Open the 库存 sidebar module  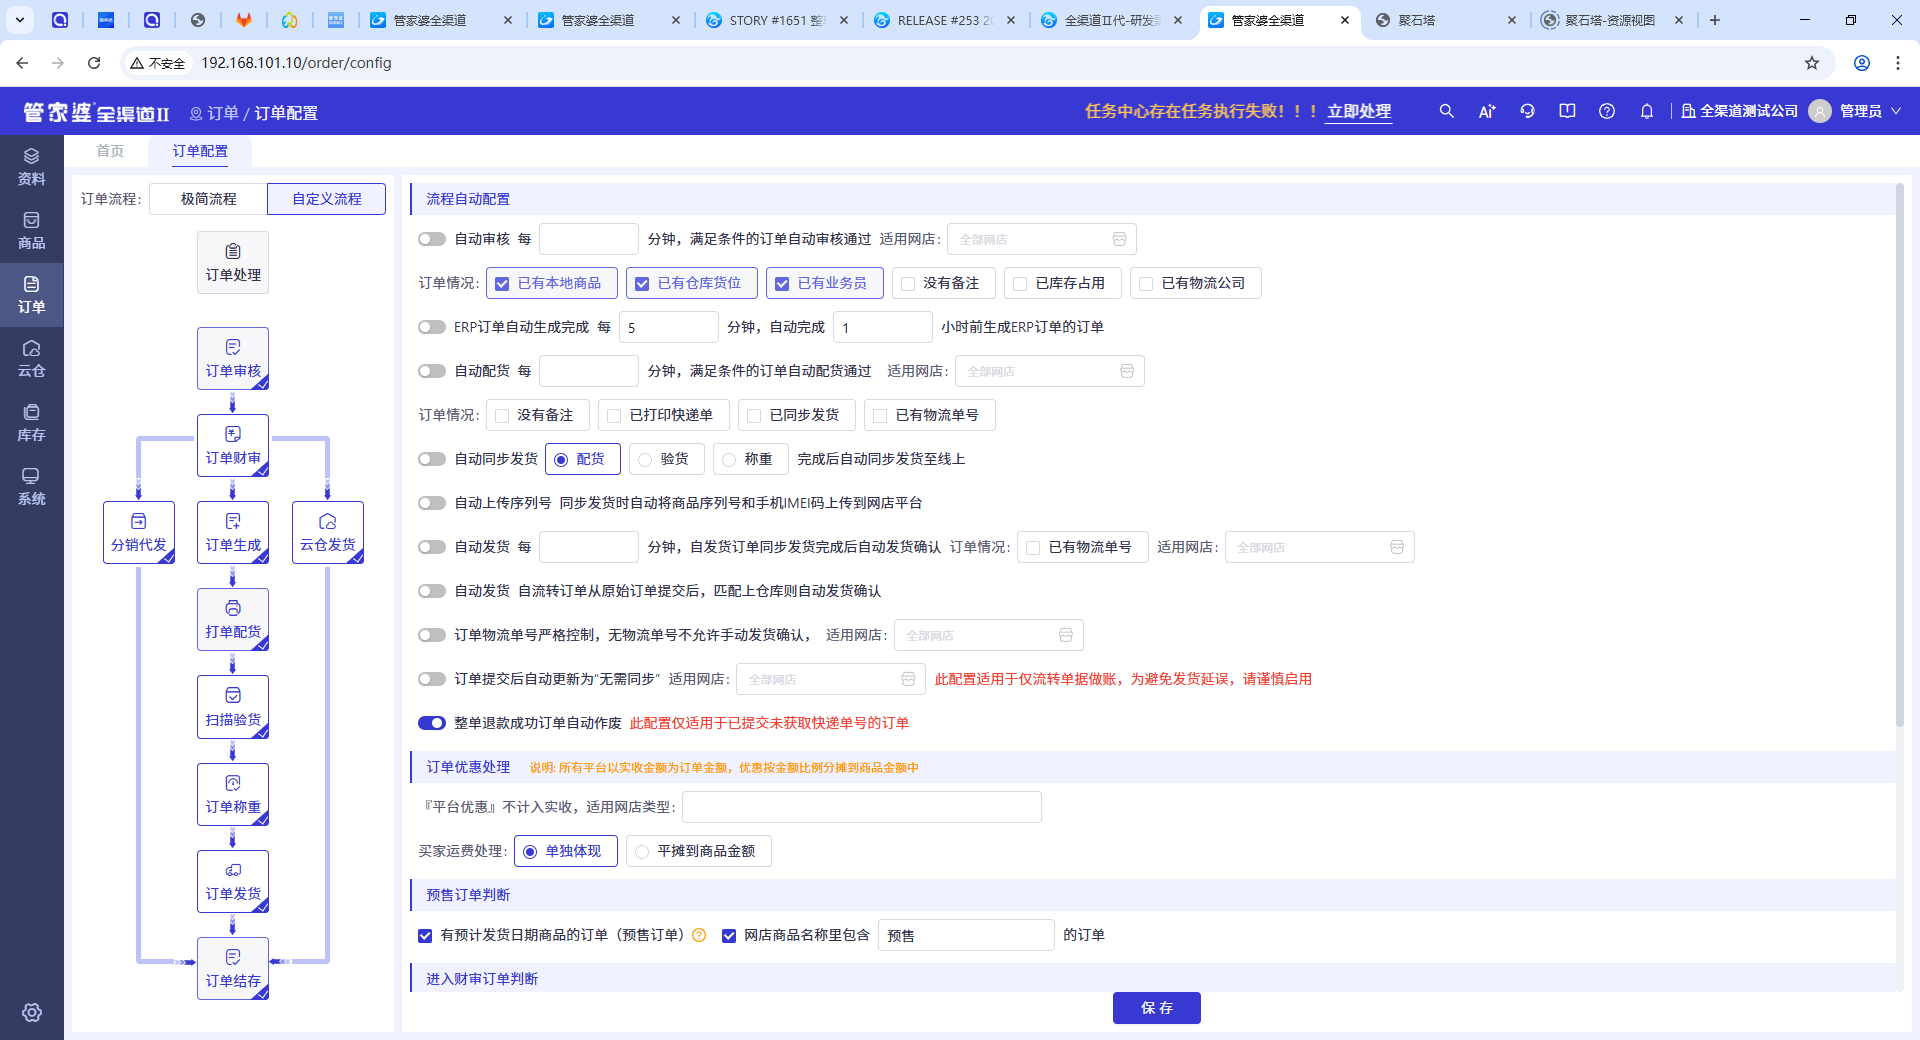tap(31, 423)
